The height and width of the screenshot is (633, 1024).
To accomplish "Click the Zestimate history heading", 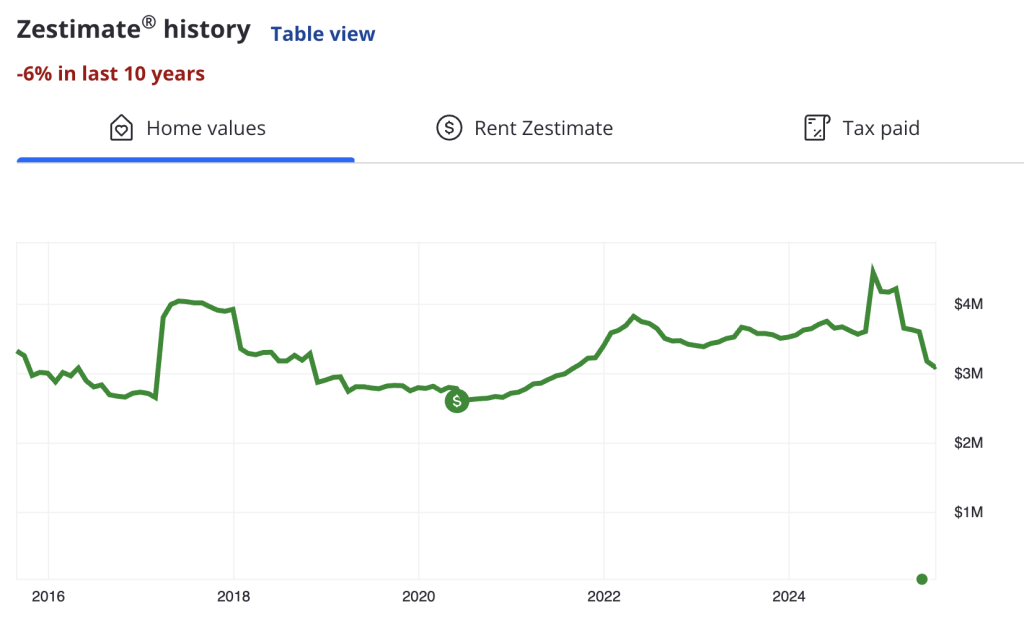I will [133, 30].
